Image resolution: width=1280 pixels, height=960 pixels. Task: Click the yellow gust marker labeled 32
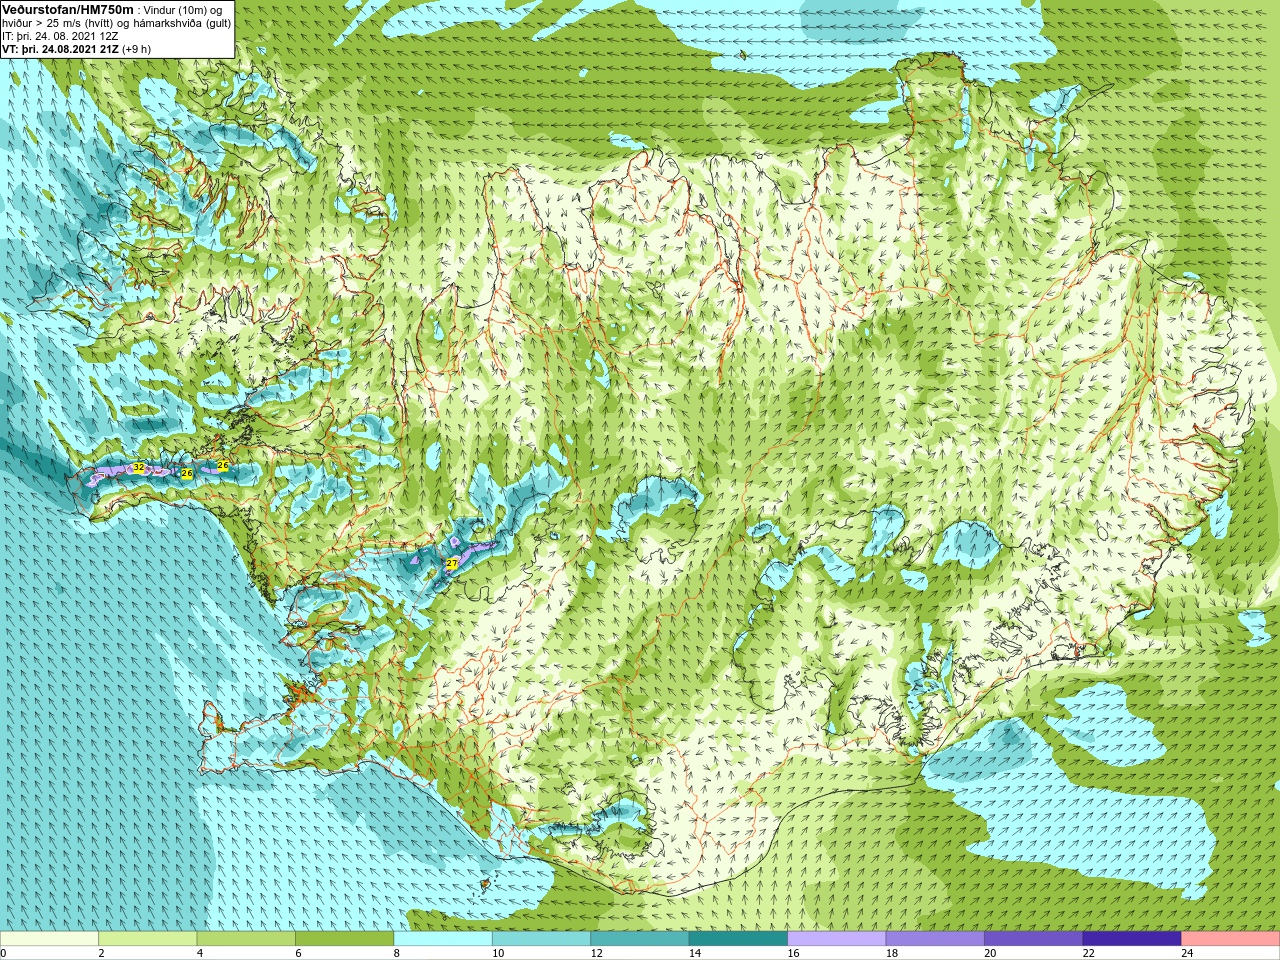click(139, 467)
